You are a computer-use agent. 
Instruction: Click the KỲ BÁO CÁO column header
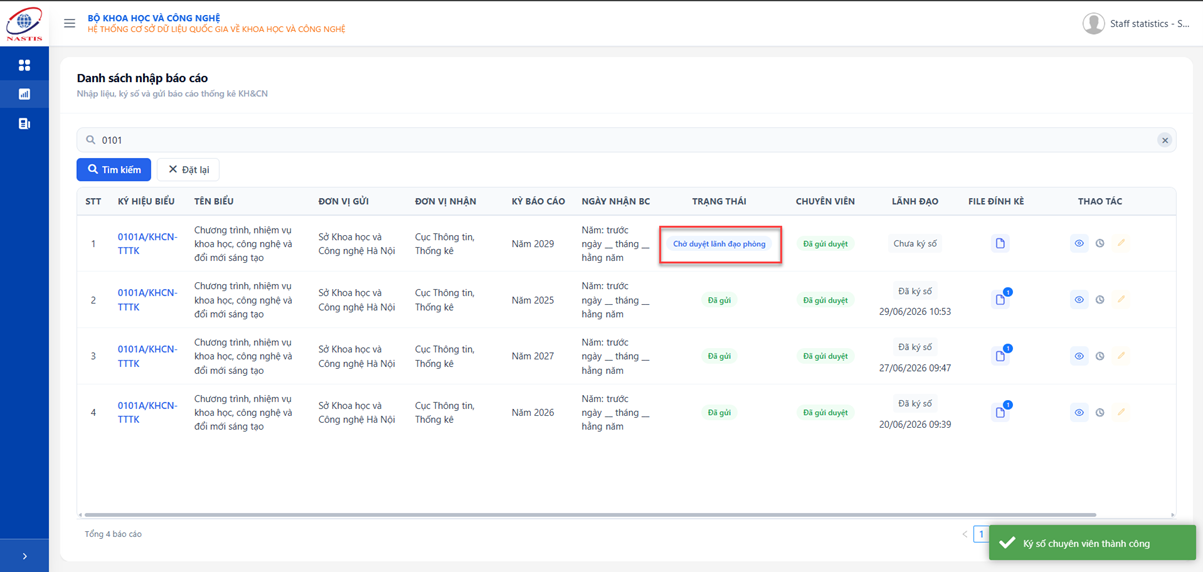tap(538, 202)
